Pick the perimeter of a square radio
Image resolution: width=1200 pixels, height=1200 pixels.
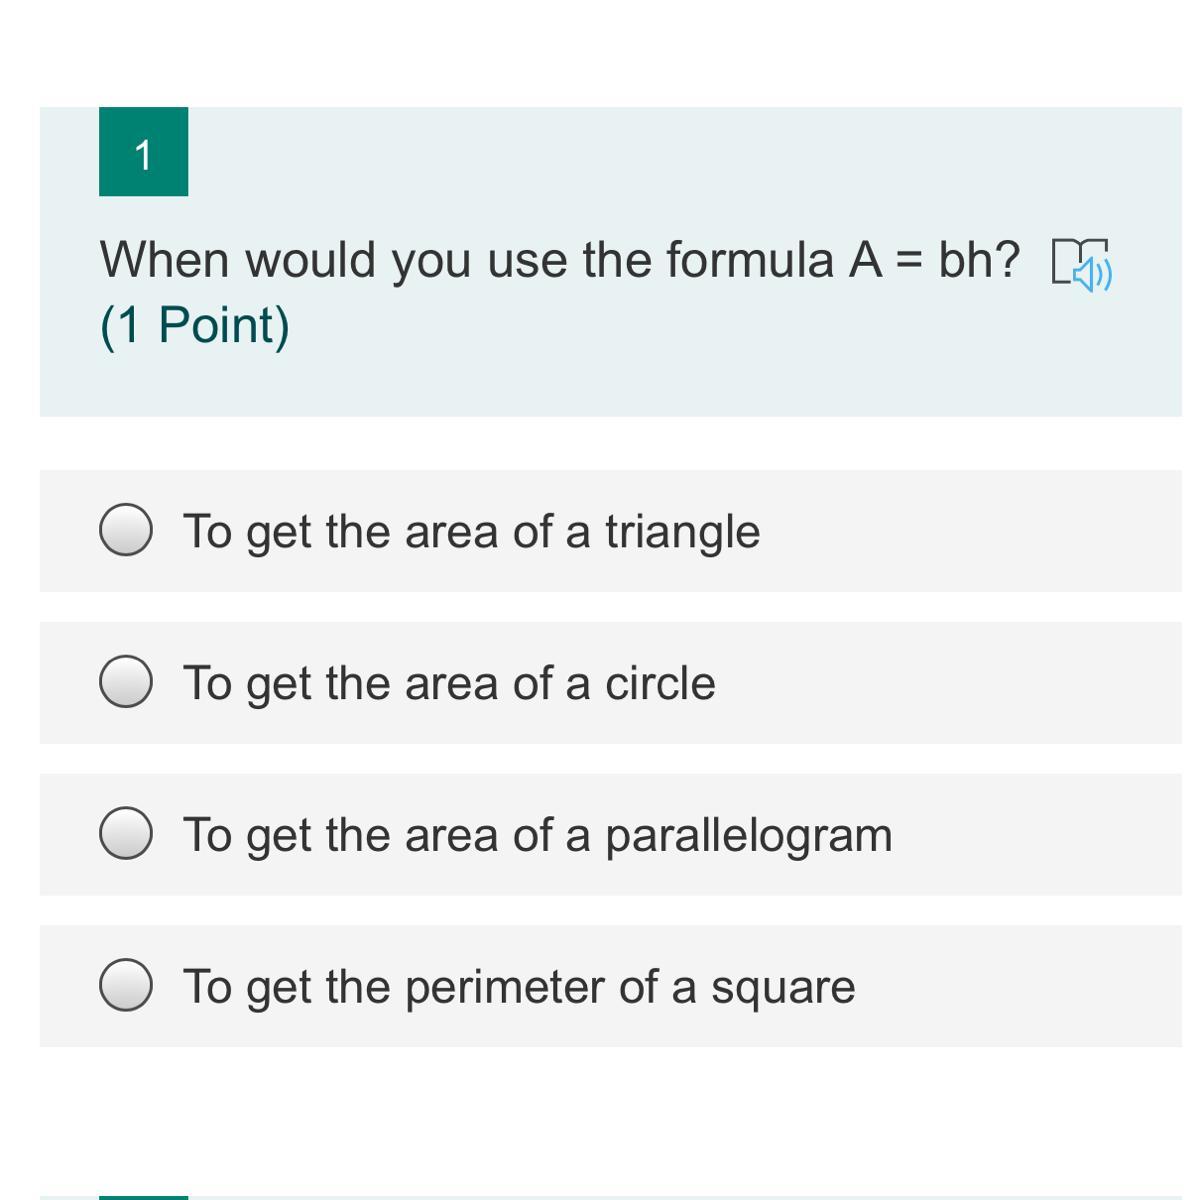pos(126,986)
